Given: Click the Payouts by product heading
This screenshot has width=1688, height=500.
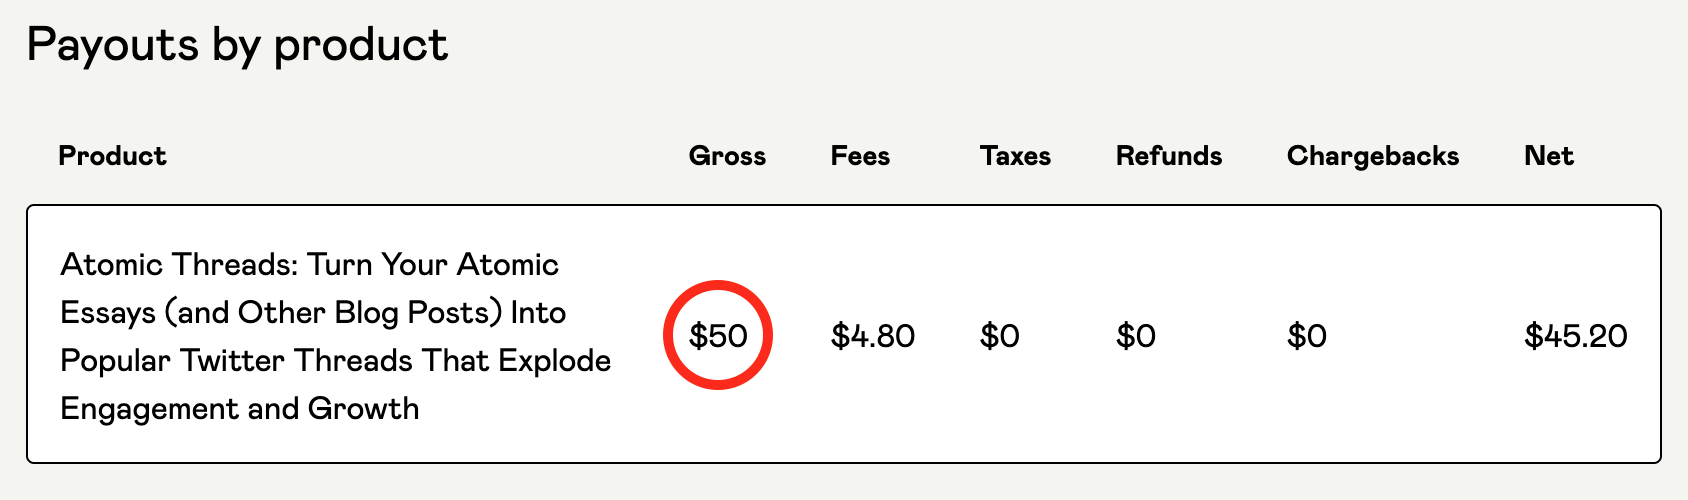Looking at the screenshot, I should coord(238,46).
